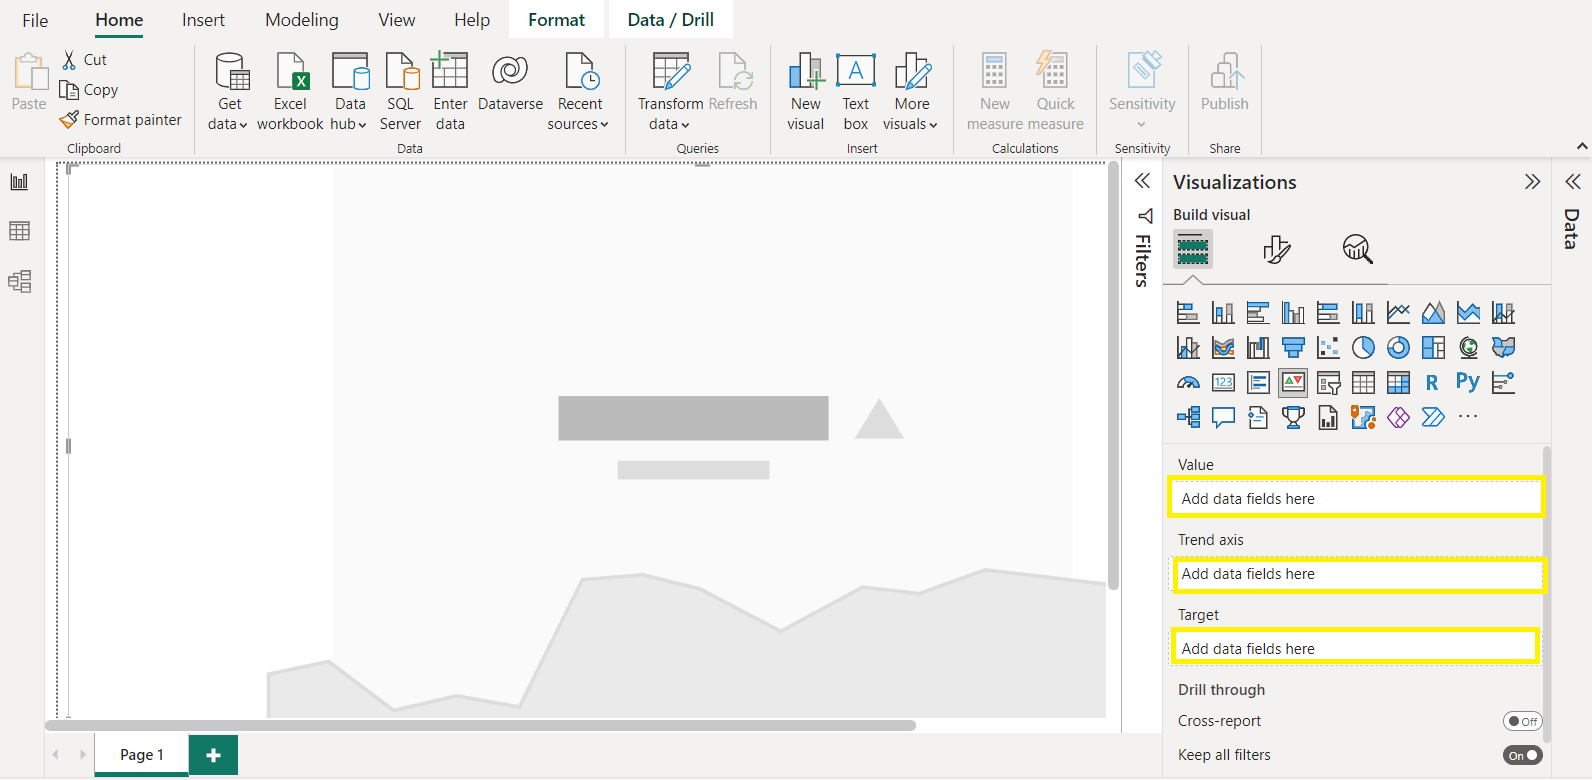Click the Dataverse button
The width and height of the screenshot is (1592, 780).
click(x=510, y=84)
